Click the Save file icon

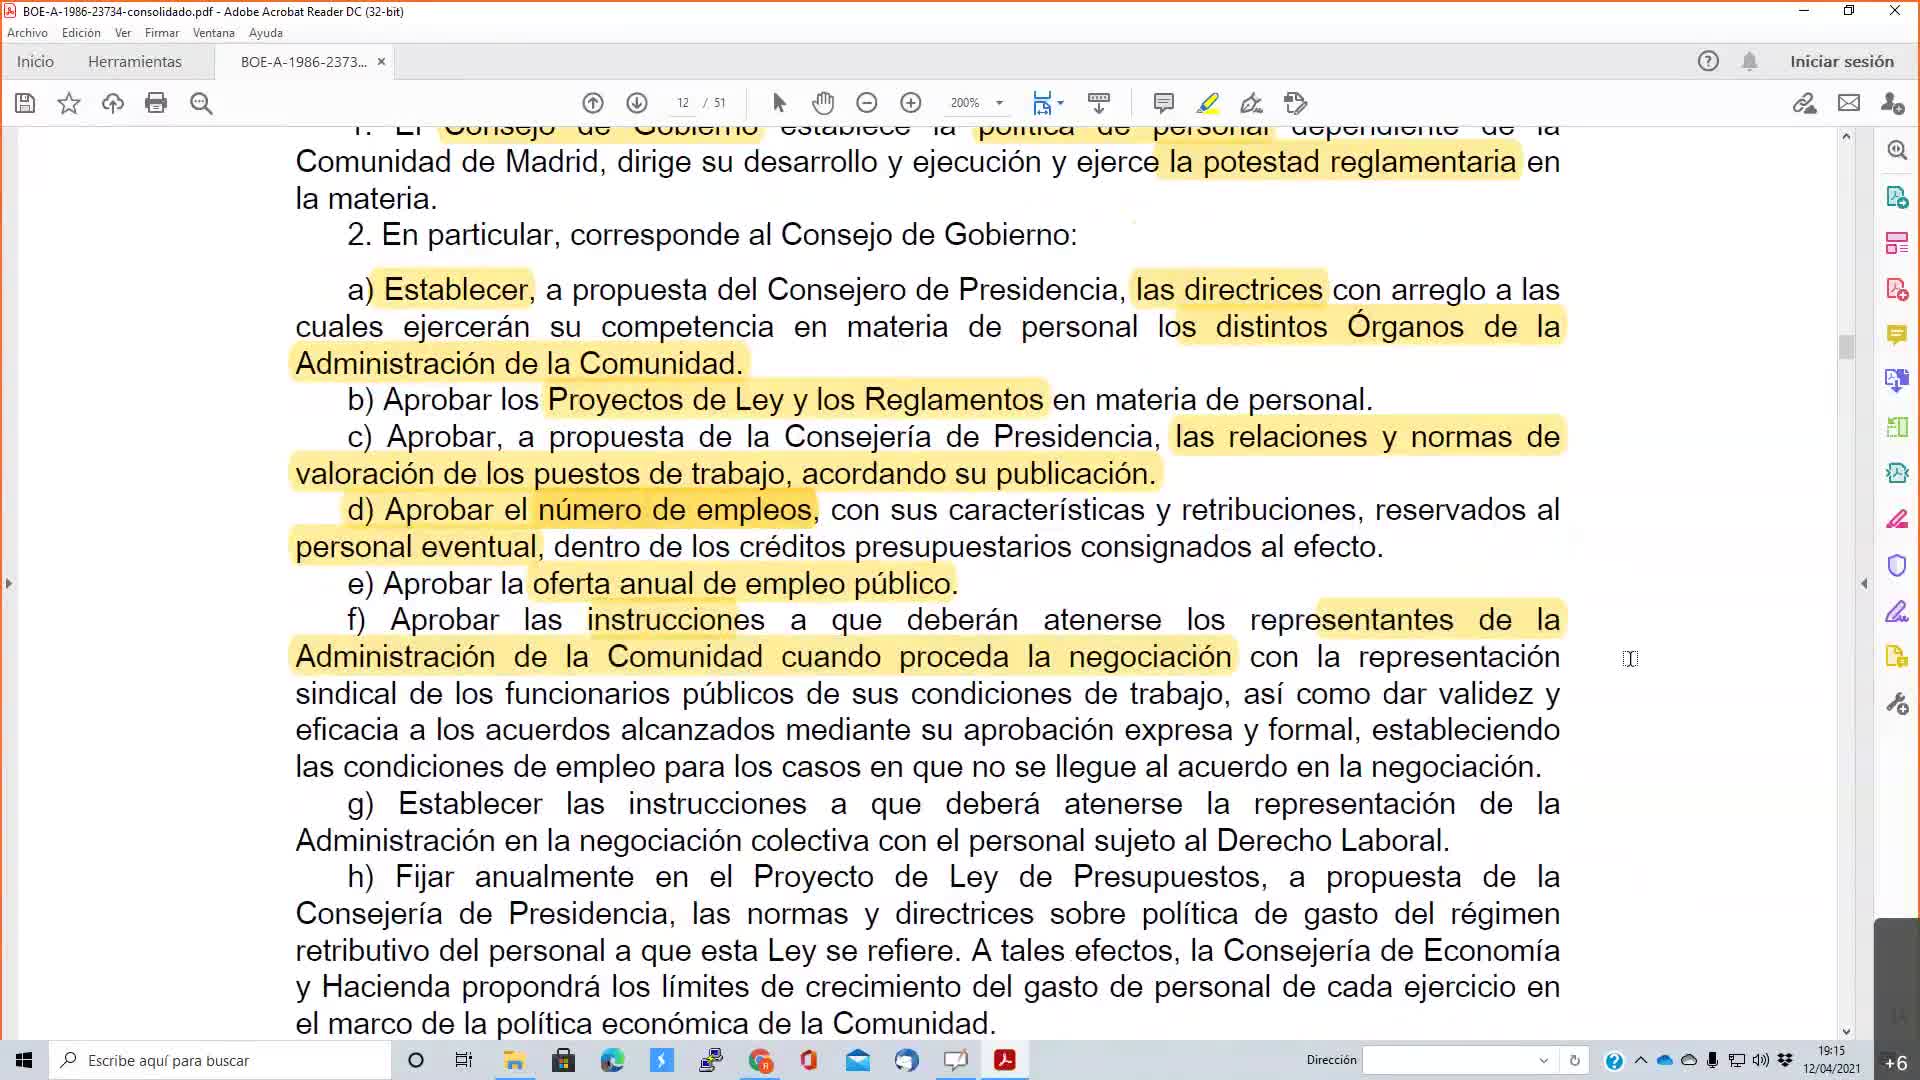point(25,103)
